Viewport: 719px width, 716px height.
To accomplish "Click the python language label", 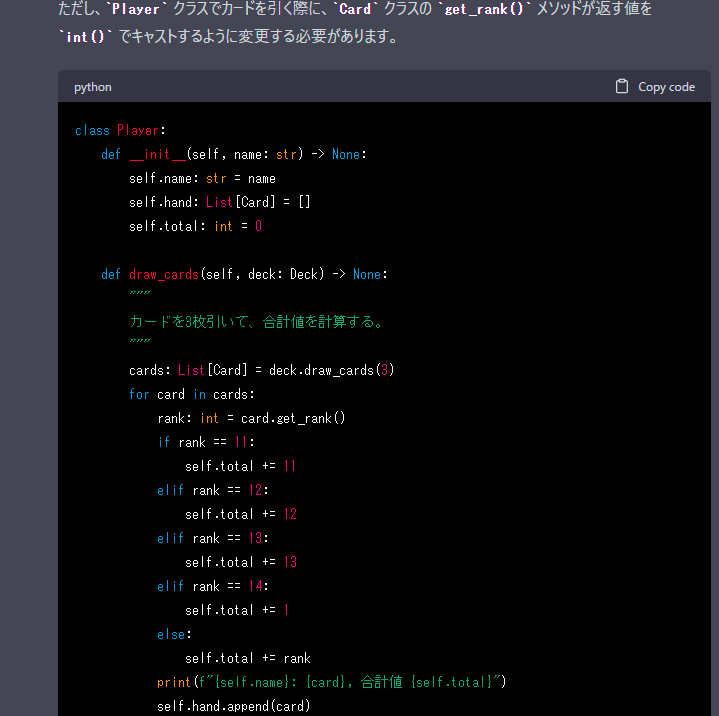I will (x=93, y=87).
